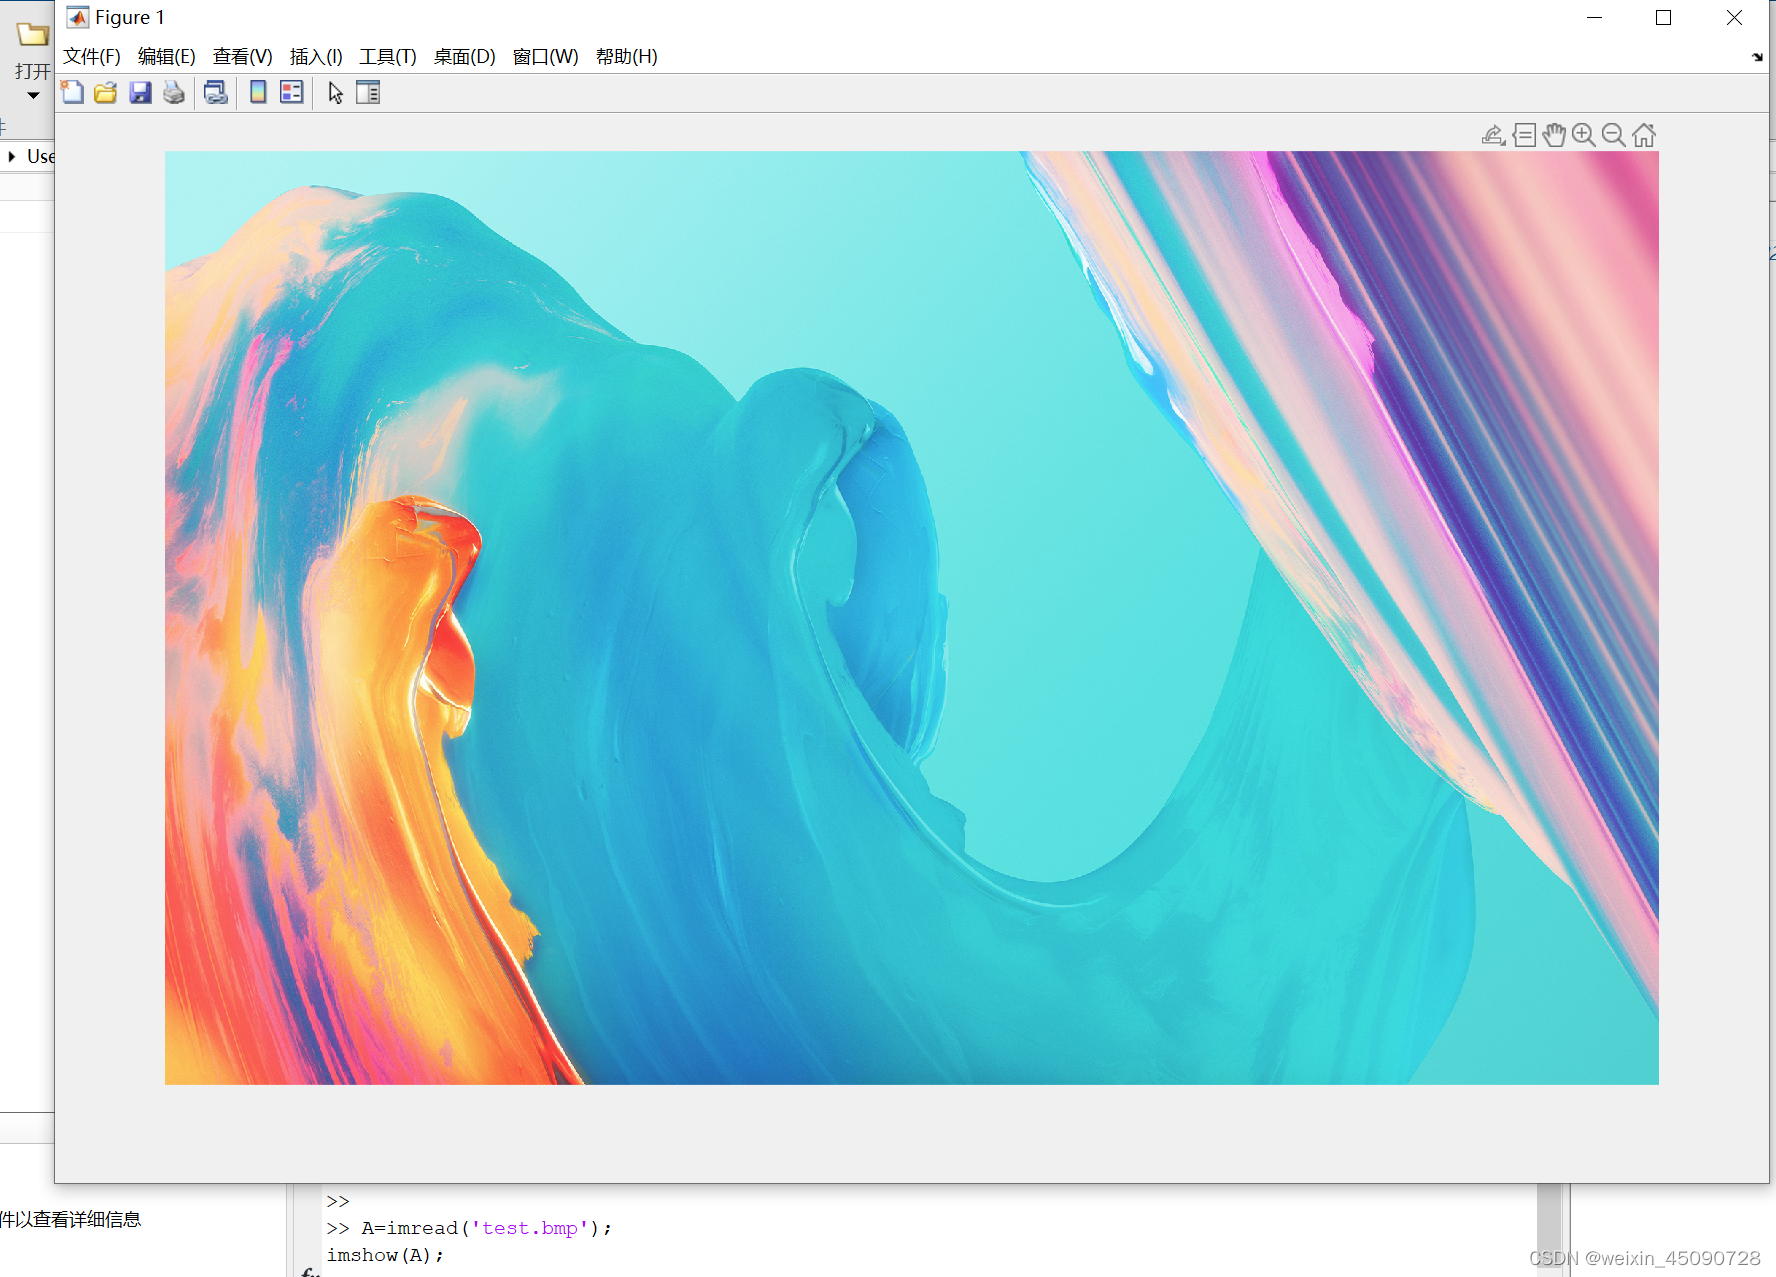Open the 文件(F) menu
Viewport: 1776px width, 1277px height.
pyautogui.click(x=92, y=57)
